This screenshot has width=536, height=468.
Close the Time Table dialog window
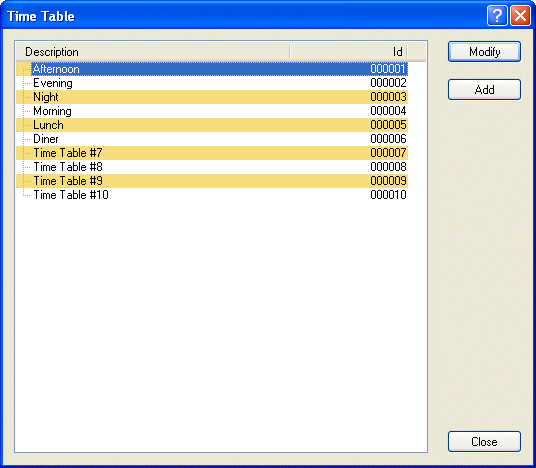pyautogui.click(x=520, y=15)
